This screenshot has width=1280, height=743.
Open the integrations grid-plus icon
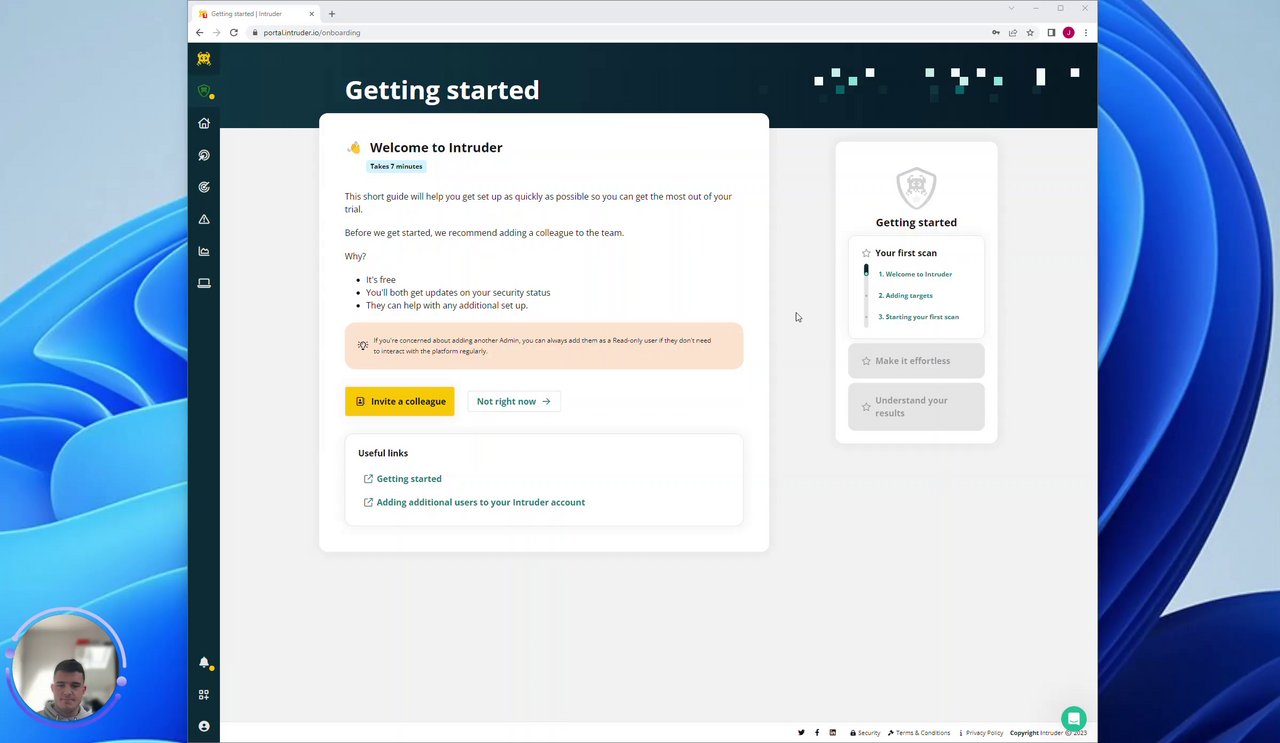point(204,695)
